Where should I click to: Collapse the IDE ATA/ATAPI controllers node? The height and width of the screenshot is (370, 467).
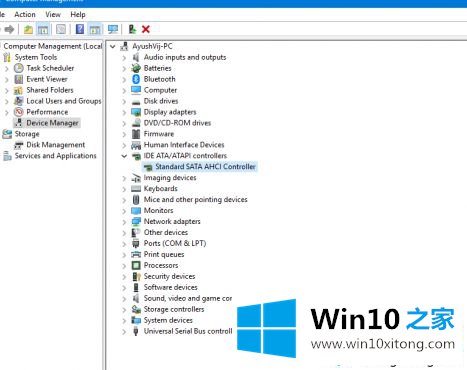click(124, 156)
